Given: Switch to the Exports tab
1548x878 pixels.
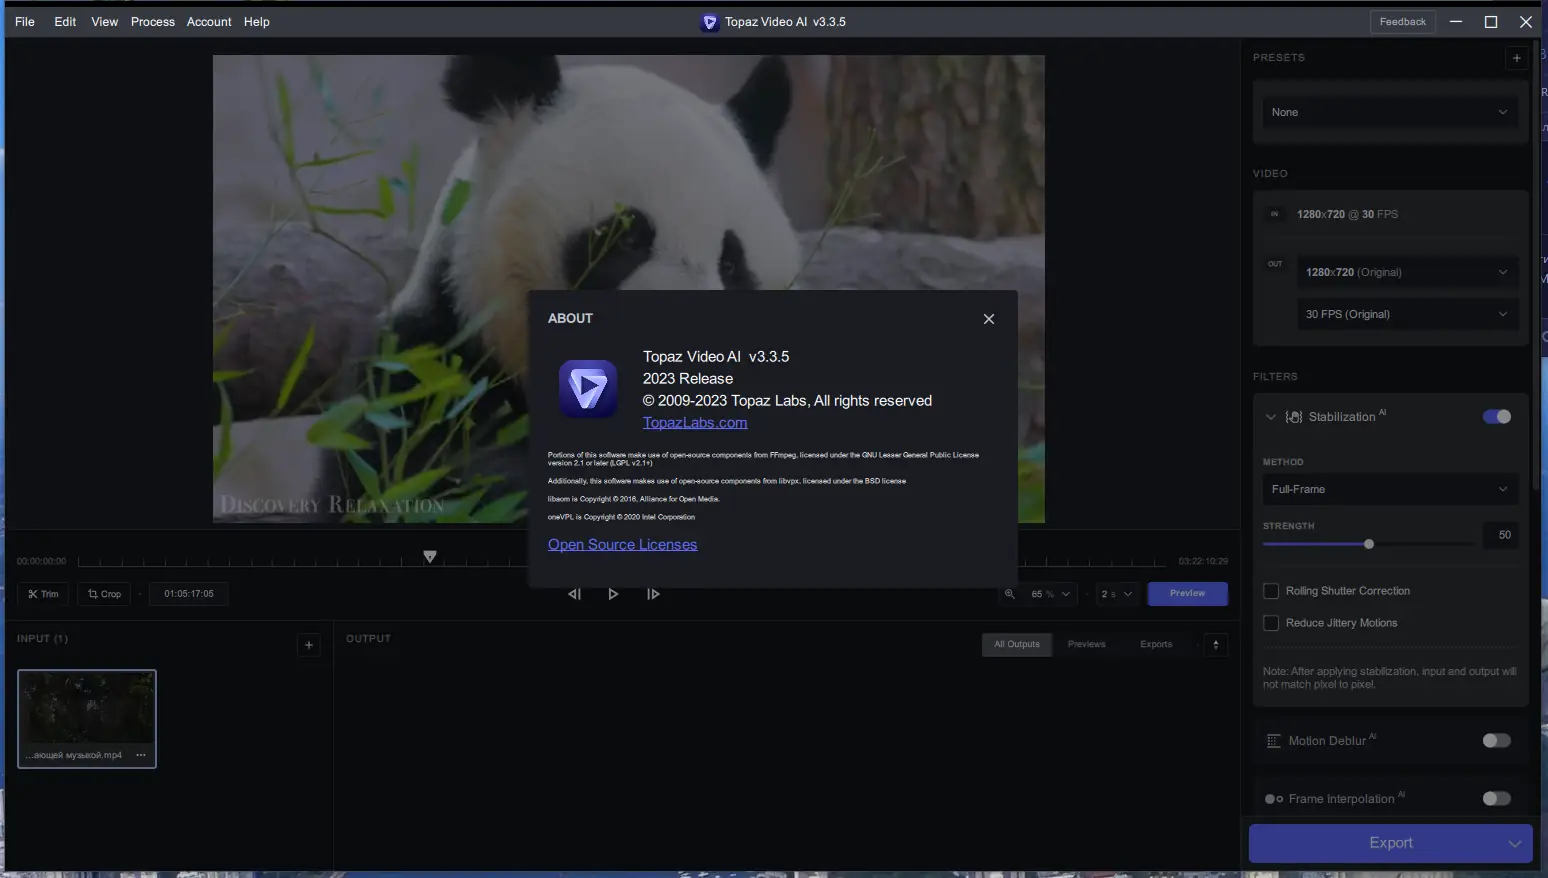Looking at the screenshot, I should [x=1156, y=645].
